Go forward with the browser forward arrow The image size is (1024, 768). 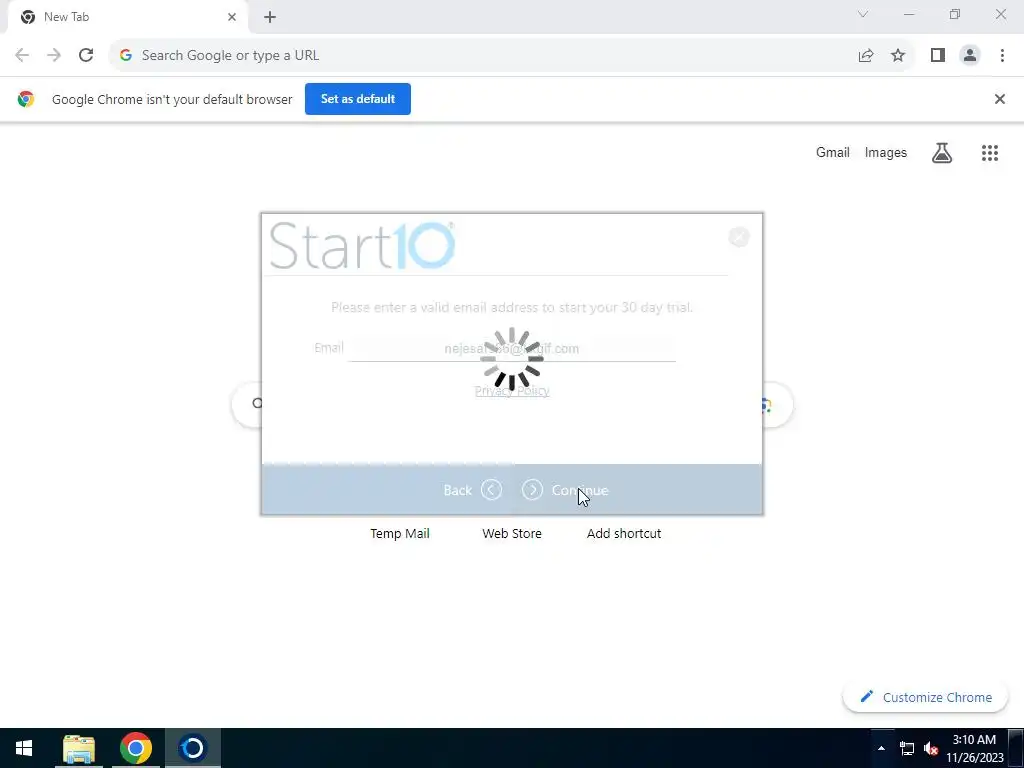(x=54, y=56)
